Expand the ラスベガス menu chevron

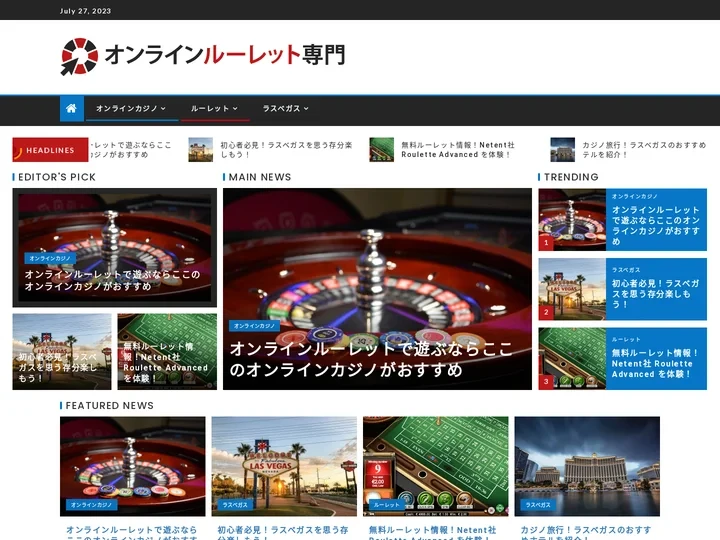pyautogui.click(x=306, y=108)
